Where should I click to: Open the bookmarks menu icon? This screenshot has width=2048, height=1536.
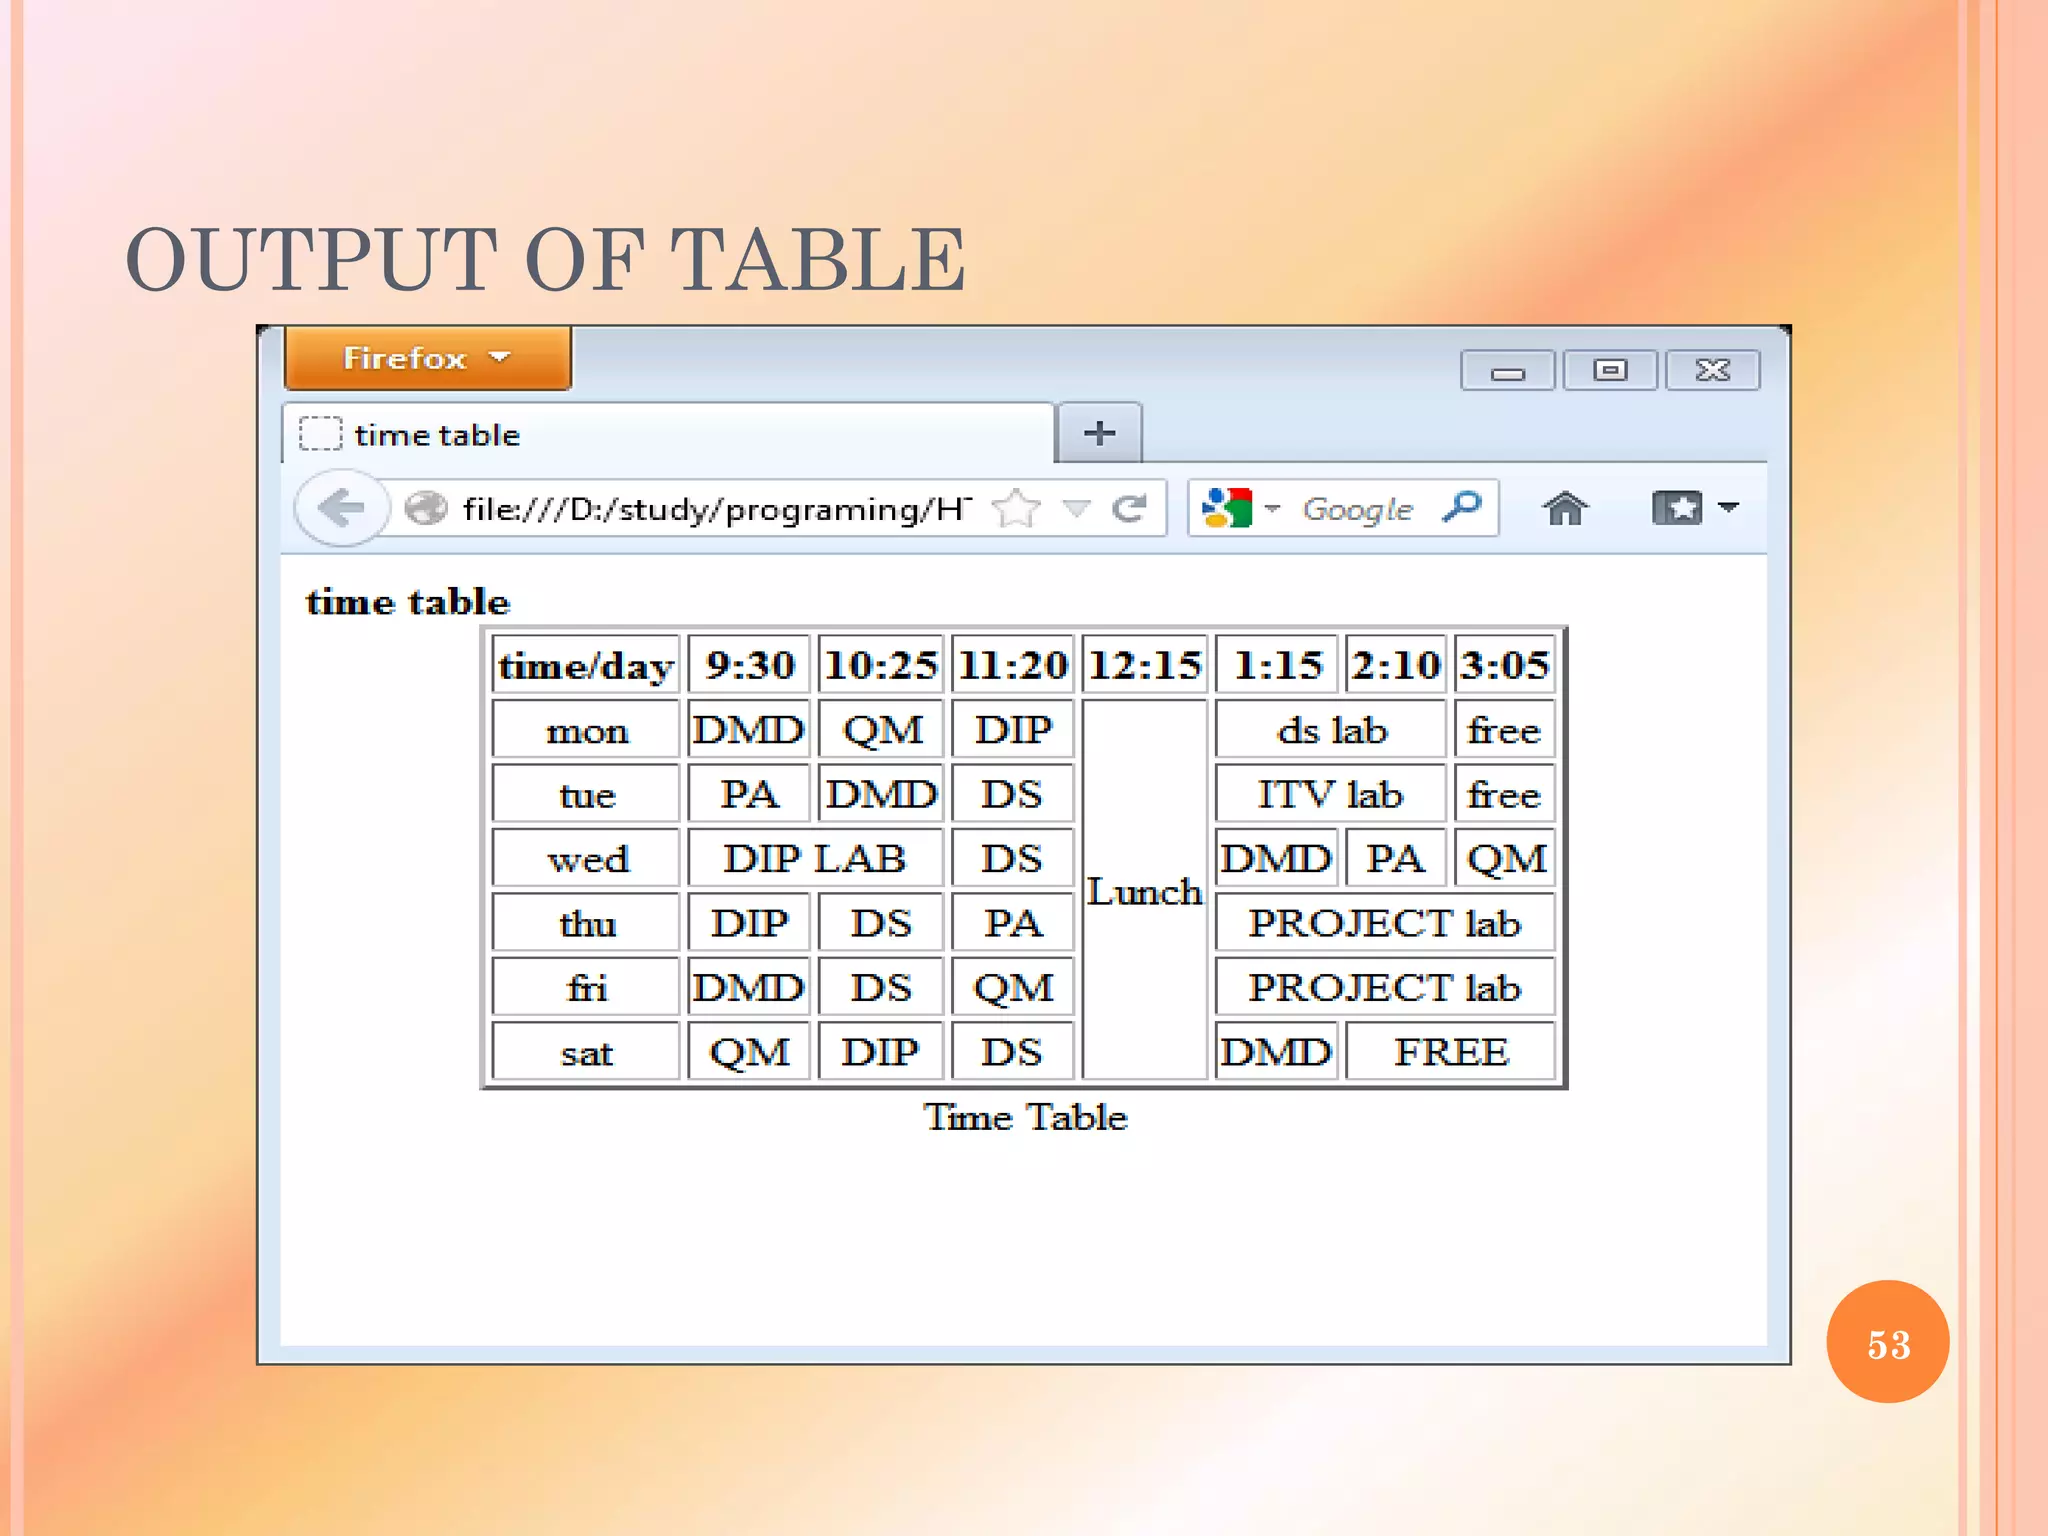pyautogui.click(x=1676, y=508)
